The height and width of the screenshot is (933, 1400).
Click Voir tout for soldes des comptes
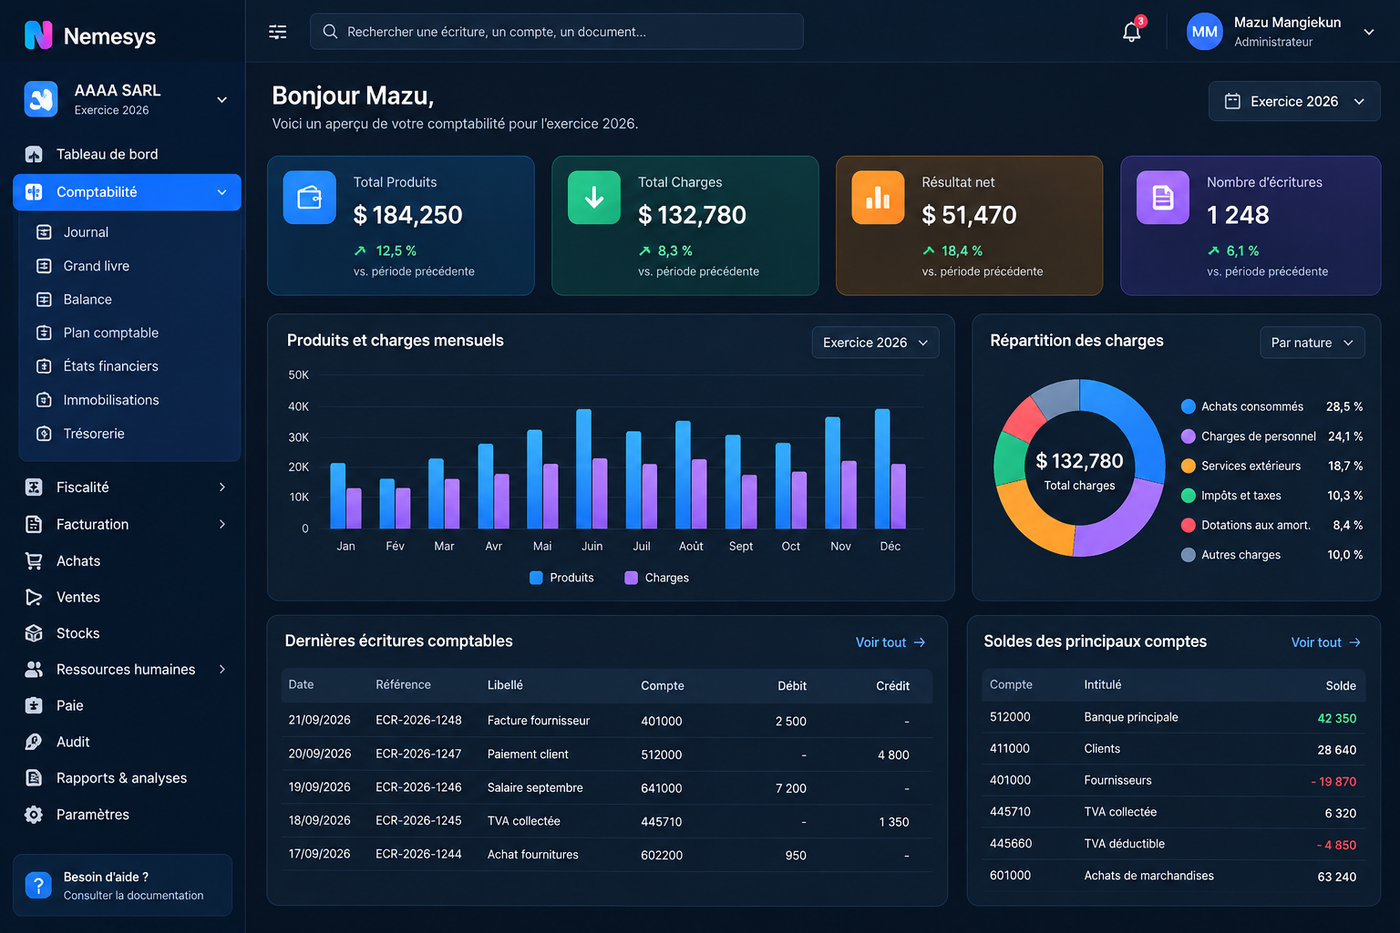[x=1326, y=642]
